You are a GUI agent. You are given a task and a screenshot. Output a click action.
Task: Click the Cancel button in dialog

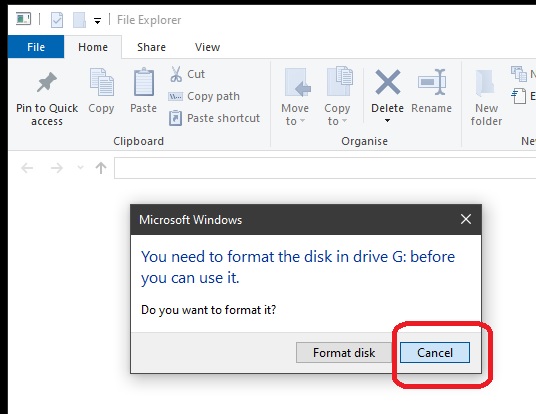pos(435,352)
